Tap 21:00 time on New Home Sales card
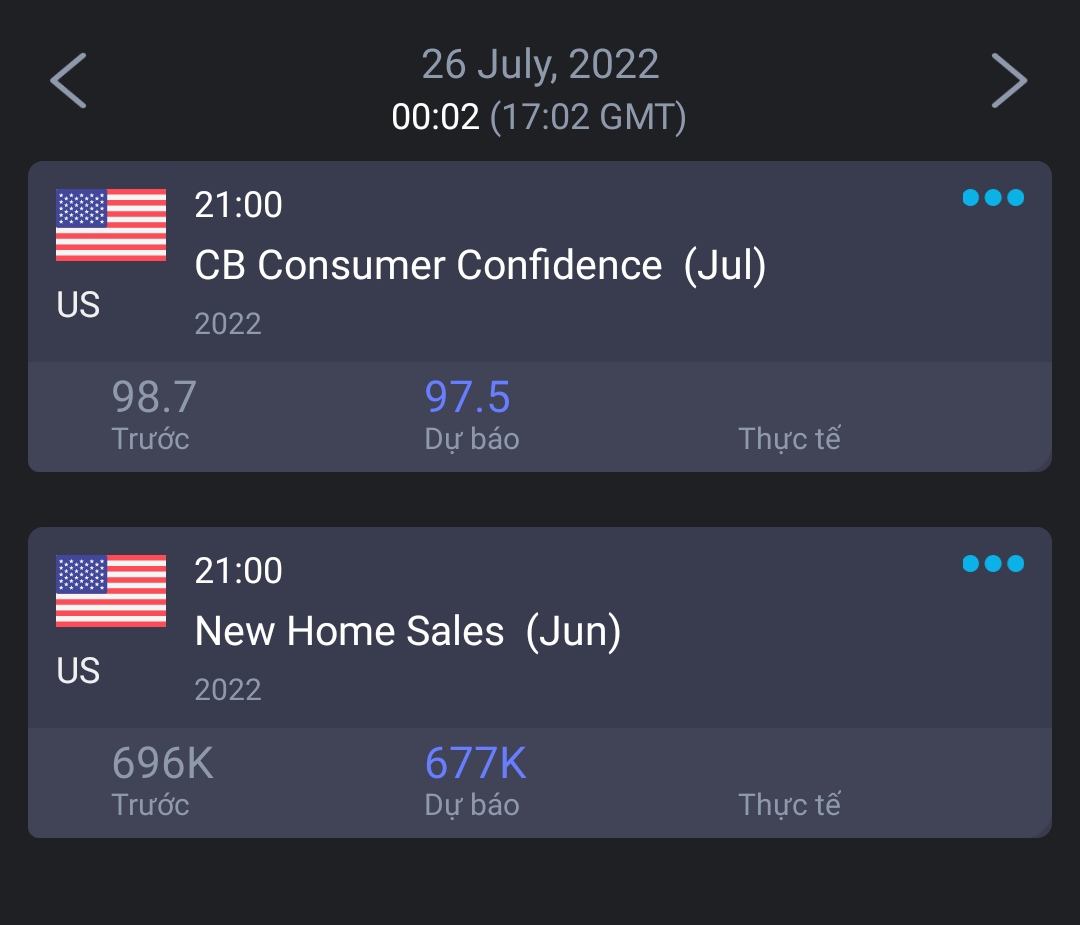 (238, 571)
